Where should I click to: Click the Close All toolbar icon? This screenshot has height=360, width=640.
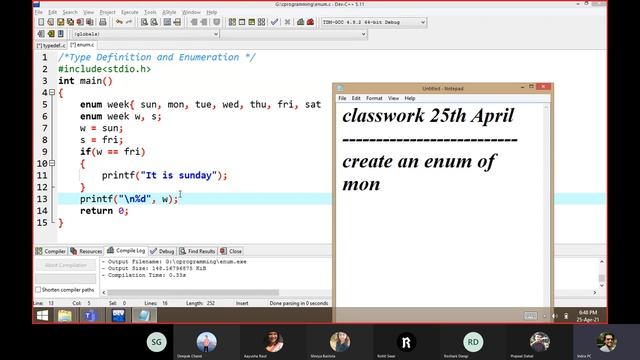90,22
